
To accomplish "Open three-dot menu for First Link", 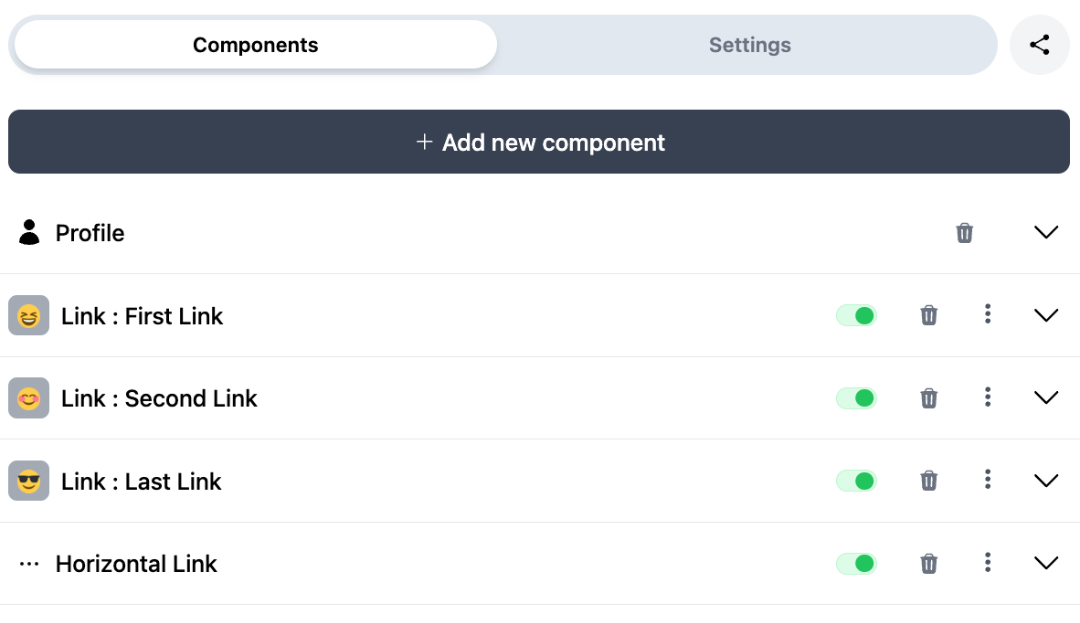I will [987, 315].
